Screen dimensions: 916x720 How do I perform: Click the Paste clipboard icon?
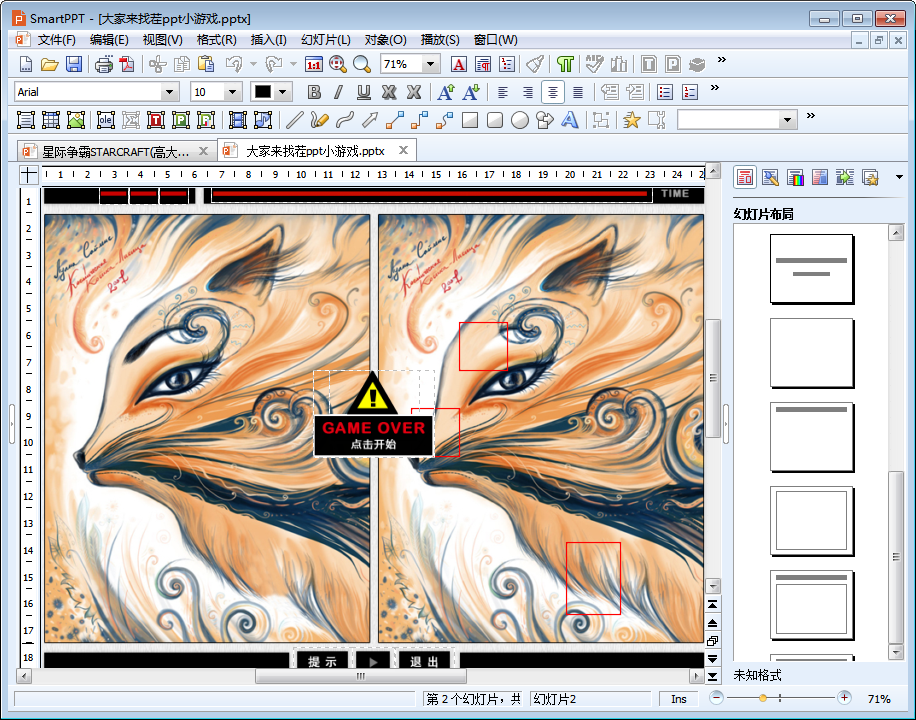206,64
